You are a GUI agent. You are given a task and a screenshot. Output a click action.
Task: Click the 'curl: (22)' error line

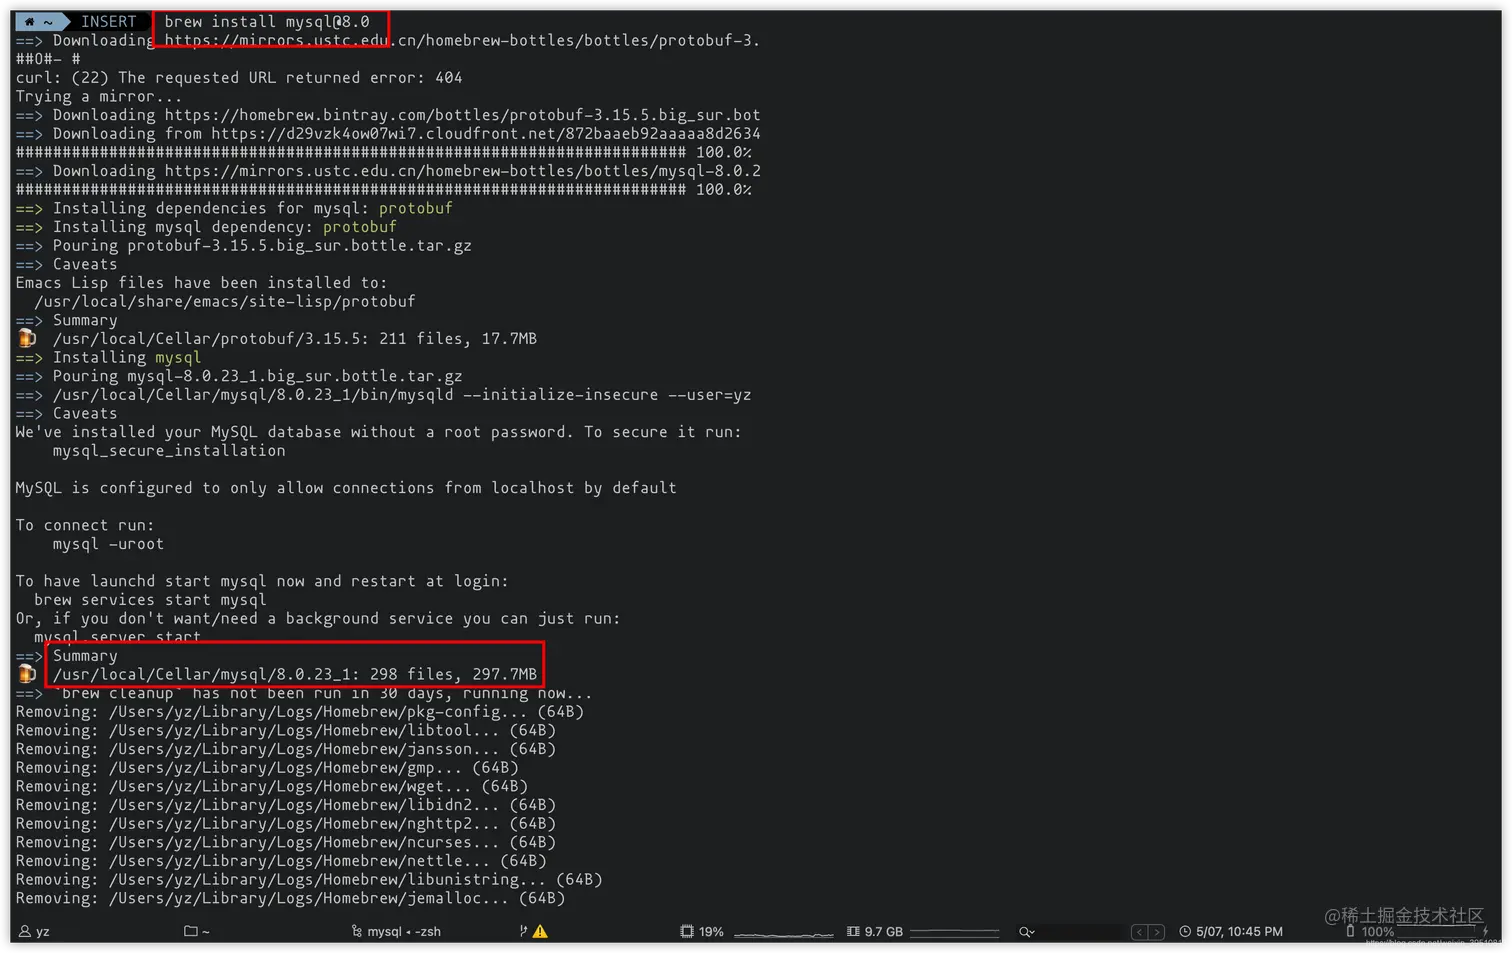[x=239, y=77]
